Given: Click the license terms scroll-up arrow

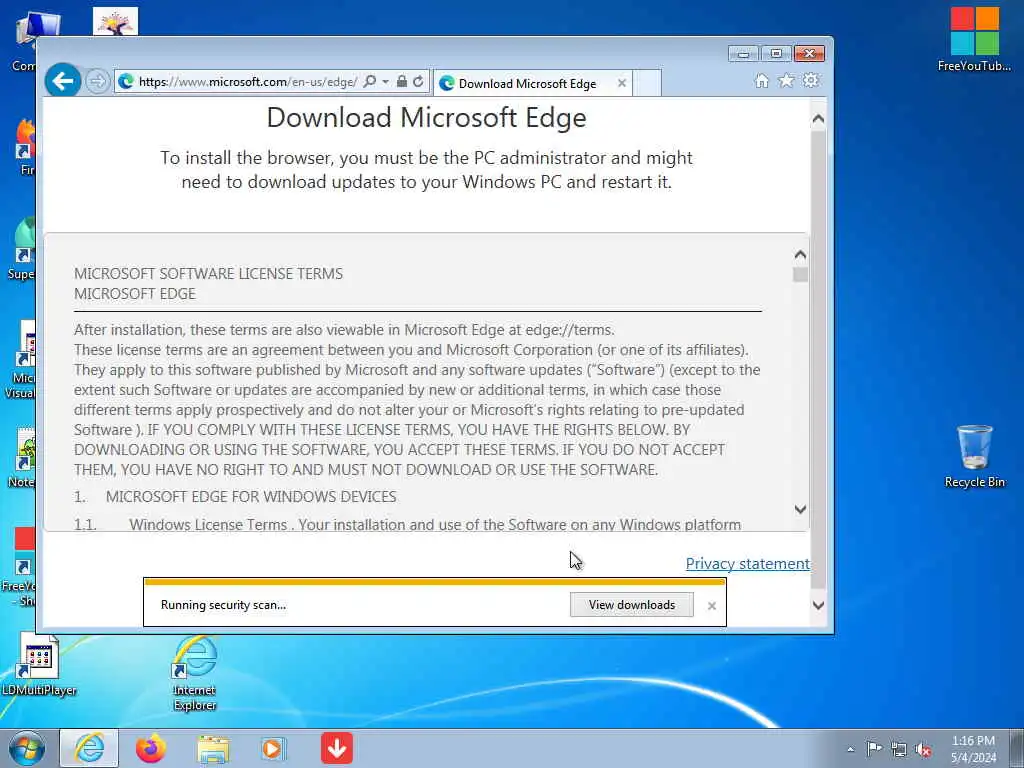Looking at the screenshot, I should (800, 255).
